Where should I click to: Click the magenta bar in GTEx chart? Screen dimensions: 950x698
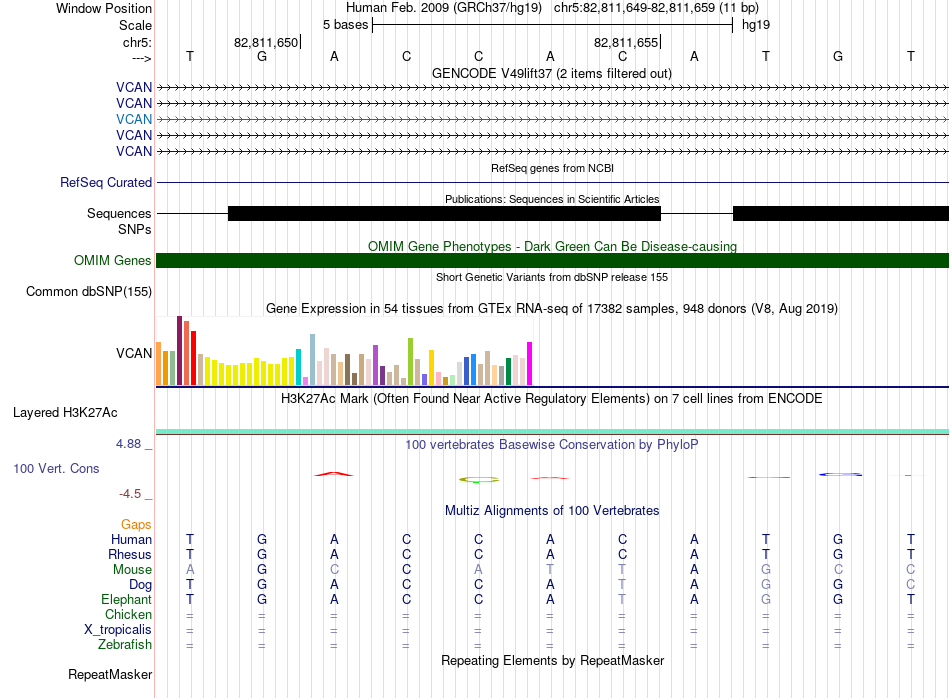pyautogui.click(x=530, y=364)
